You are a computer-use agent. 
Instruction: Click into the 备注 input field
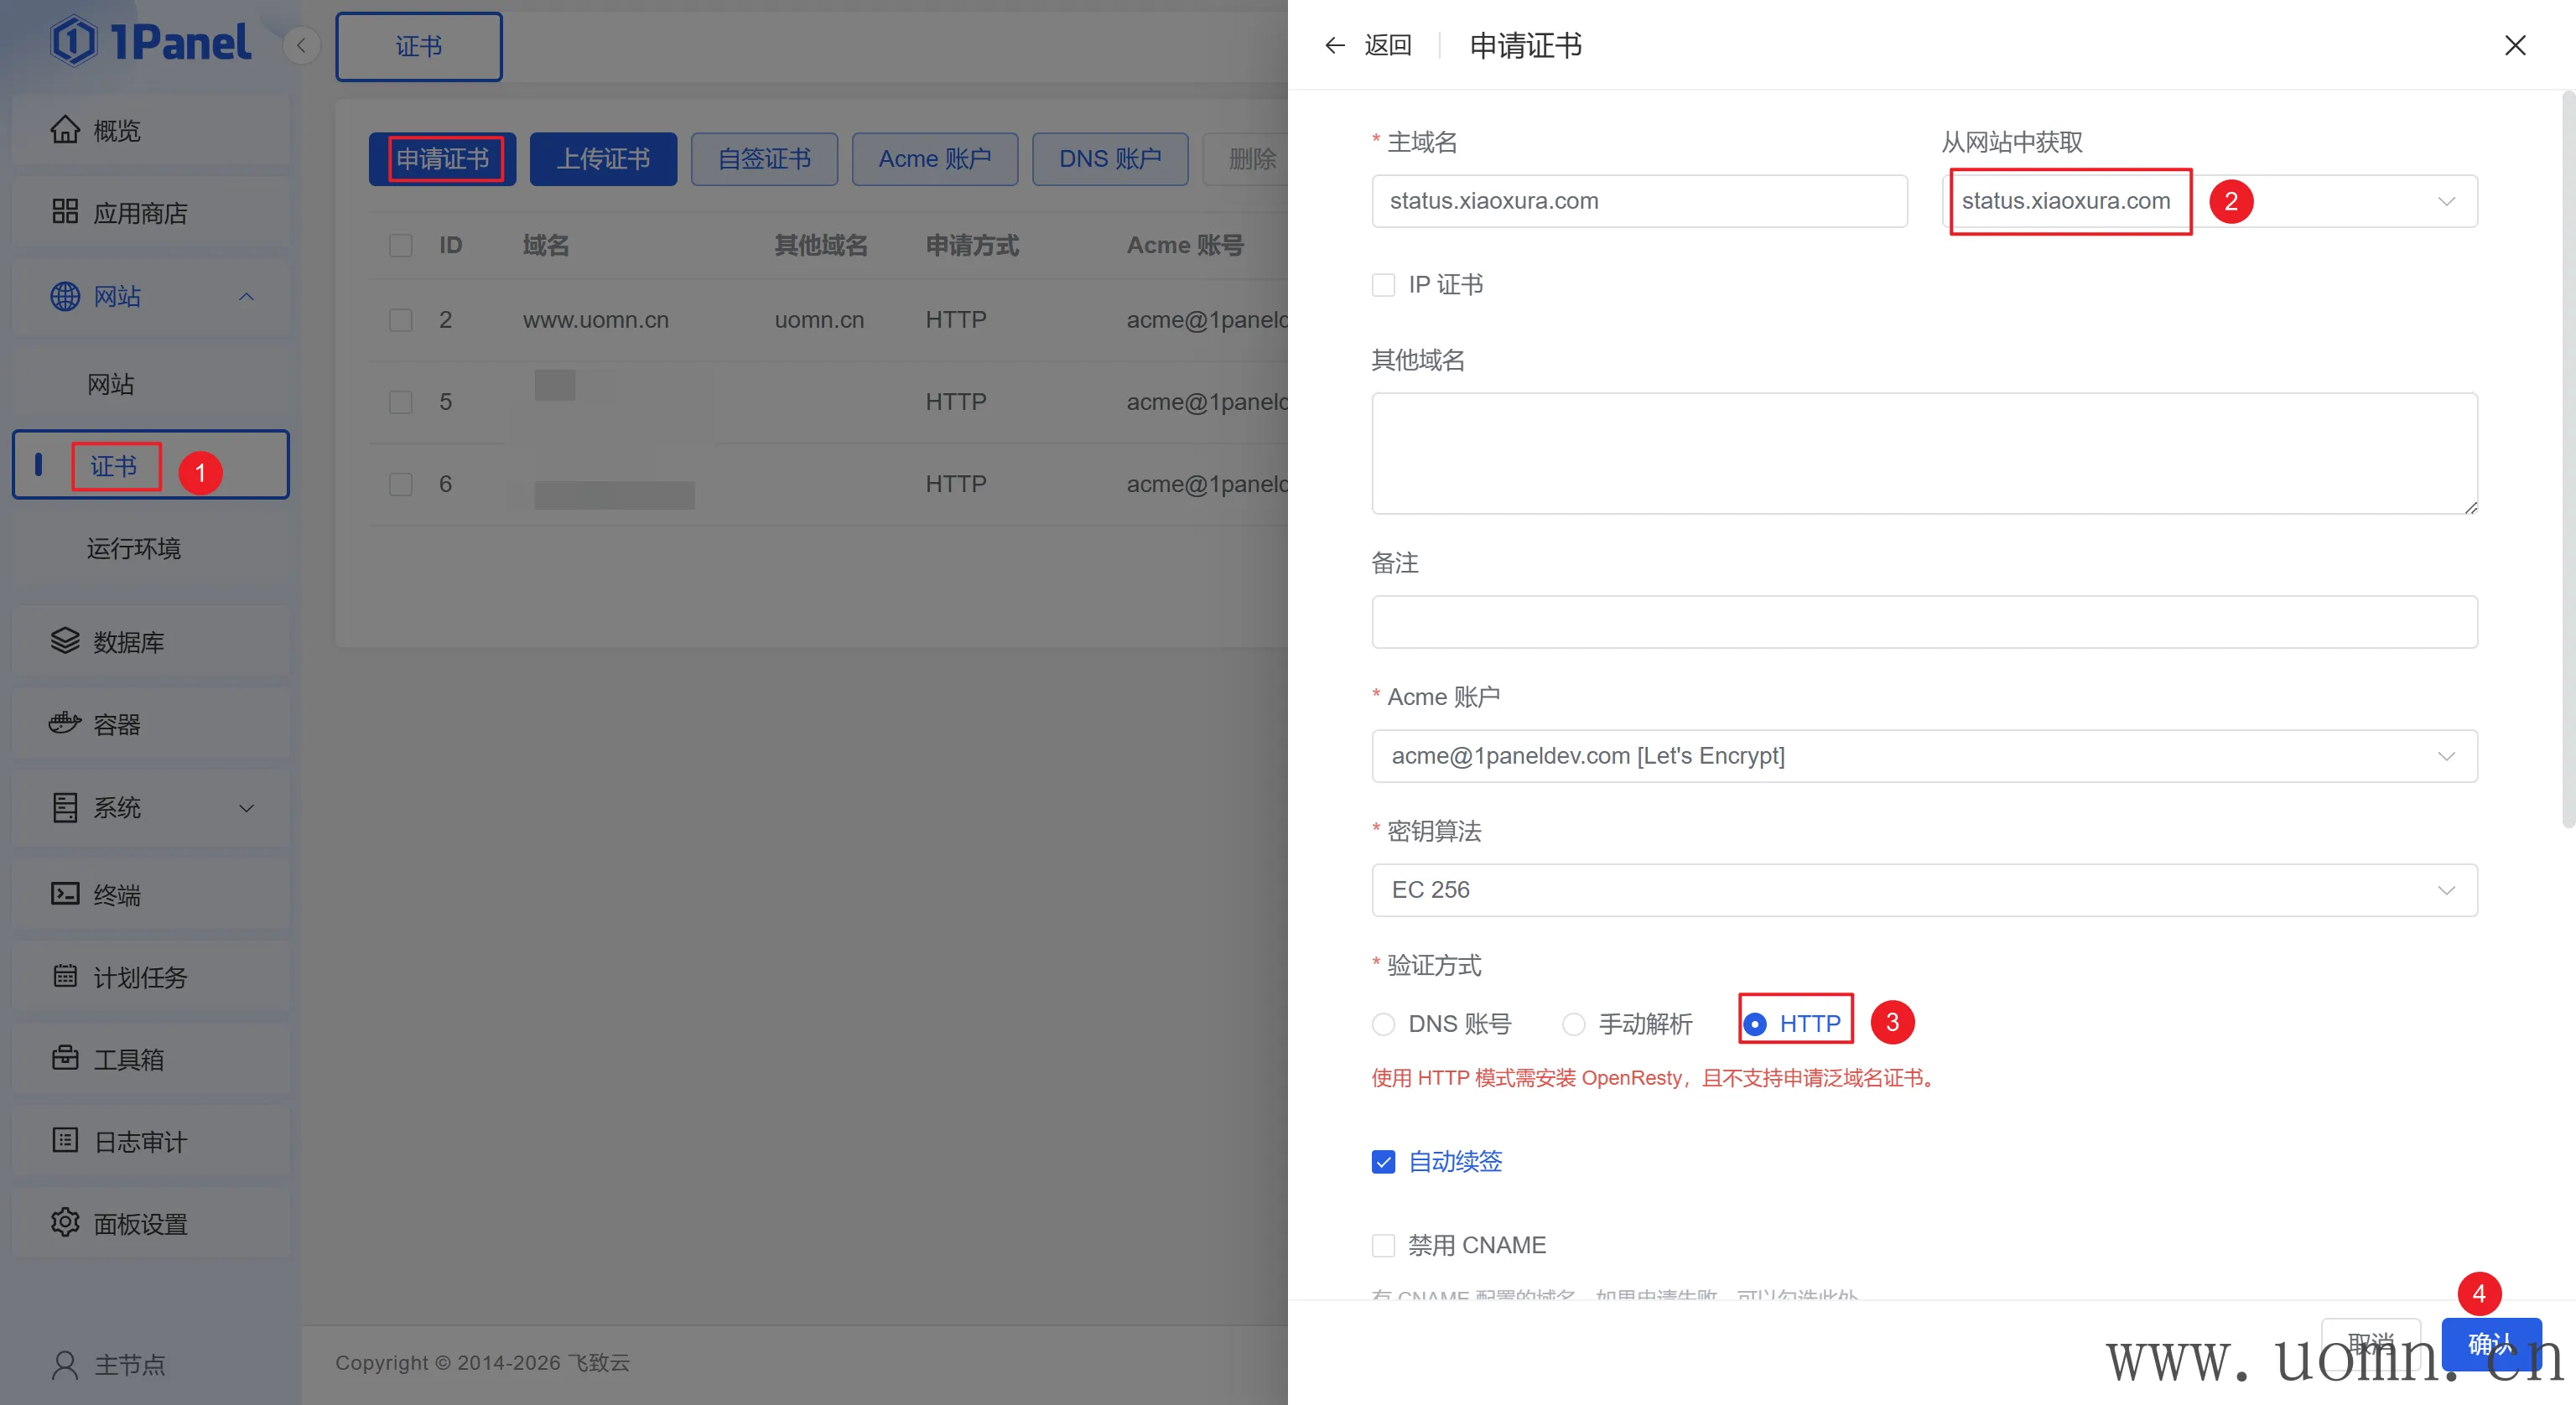[x=1923, y=622]
